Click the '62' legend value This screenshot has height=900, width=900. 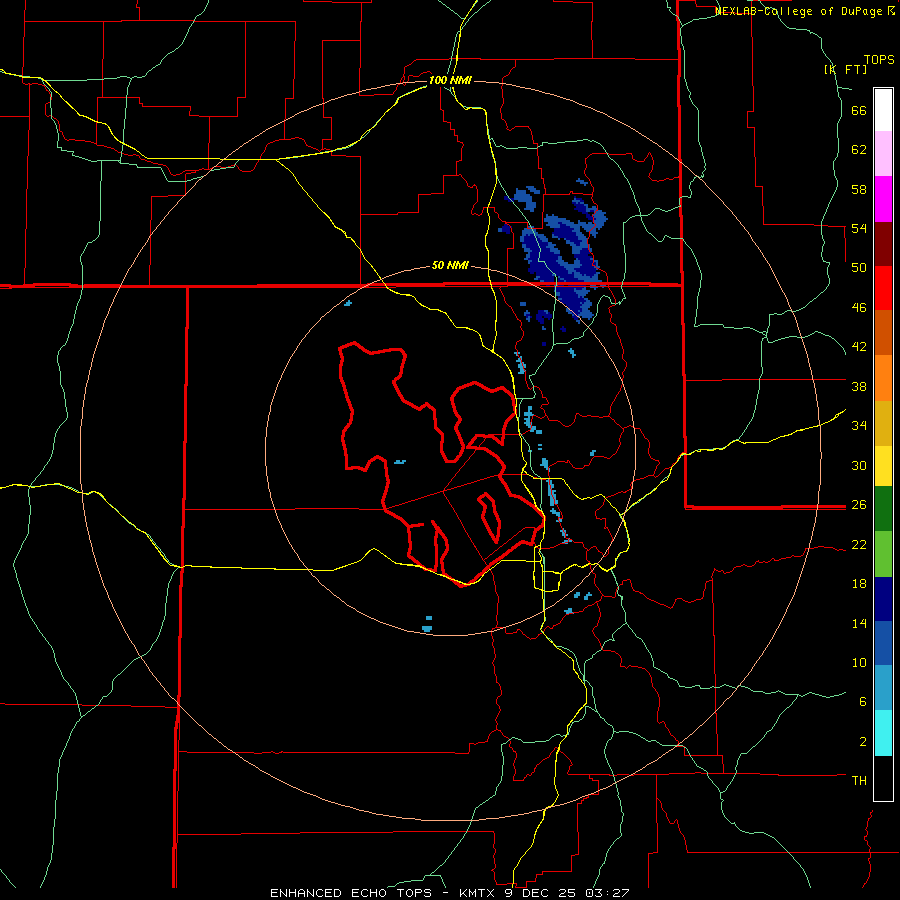pyautogui.click(x=859, y=150)
